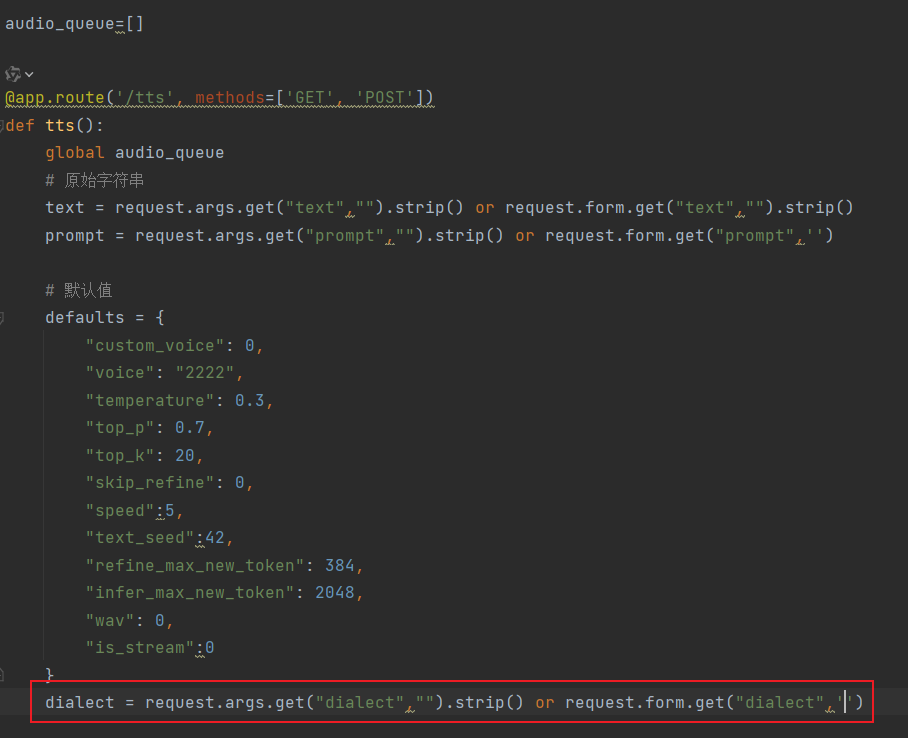Click the audio_queue=[] assignment line
This screenshot has width=908, height=738.
(74, 24)
